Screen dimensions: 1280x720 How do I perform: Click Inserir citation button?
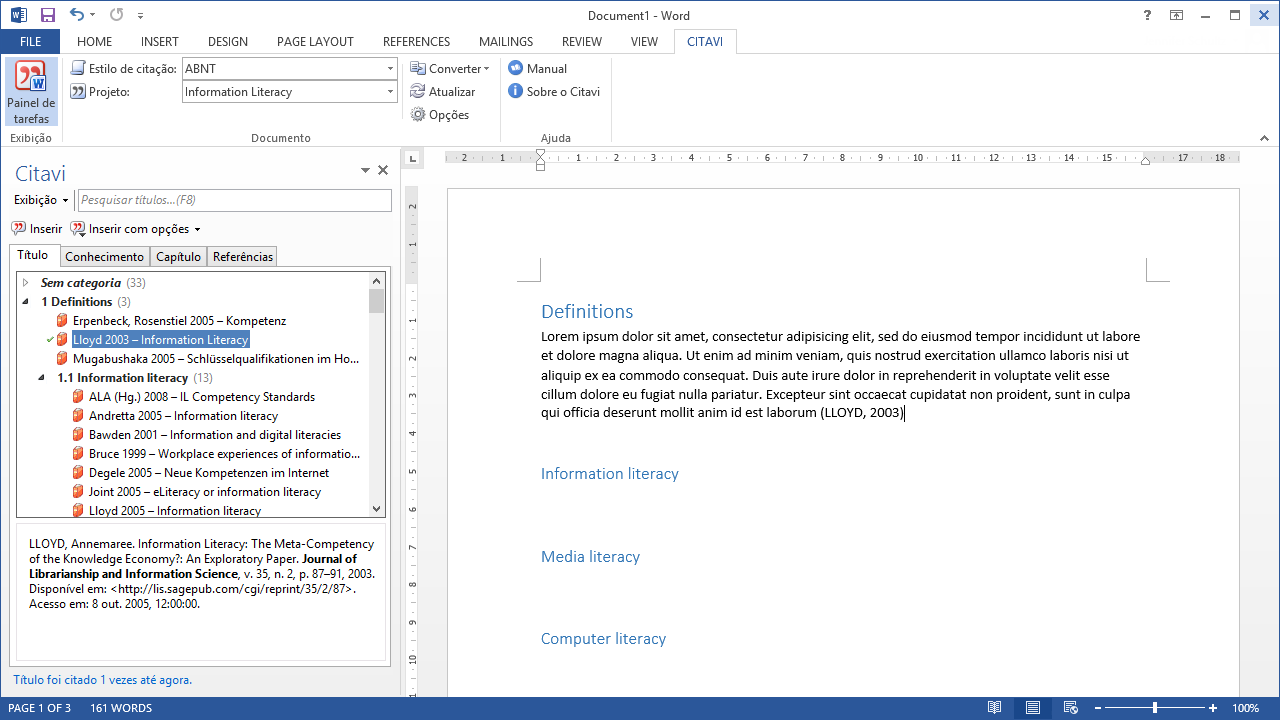click(37, 229)
